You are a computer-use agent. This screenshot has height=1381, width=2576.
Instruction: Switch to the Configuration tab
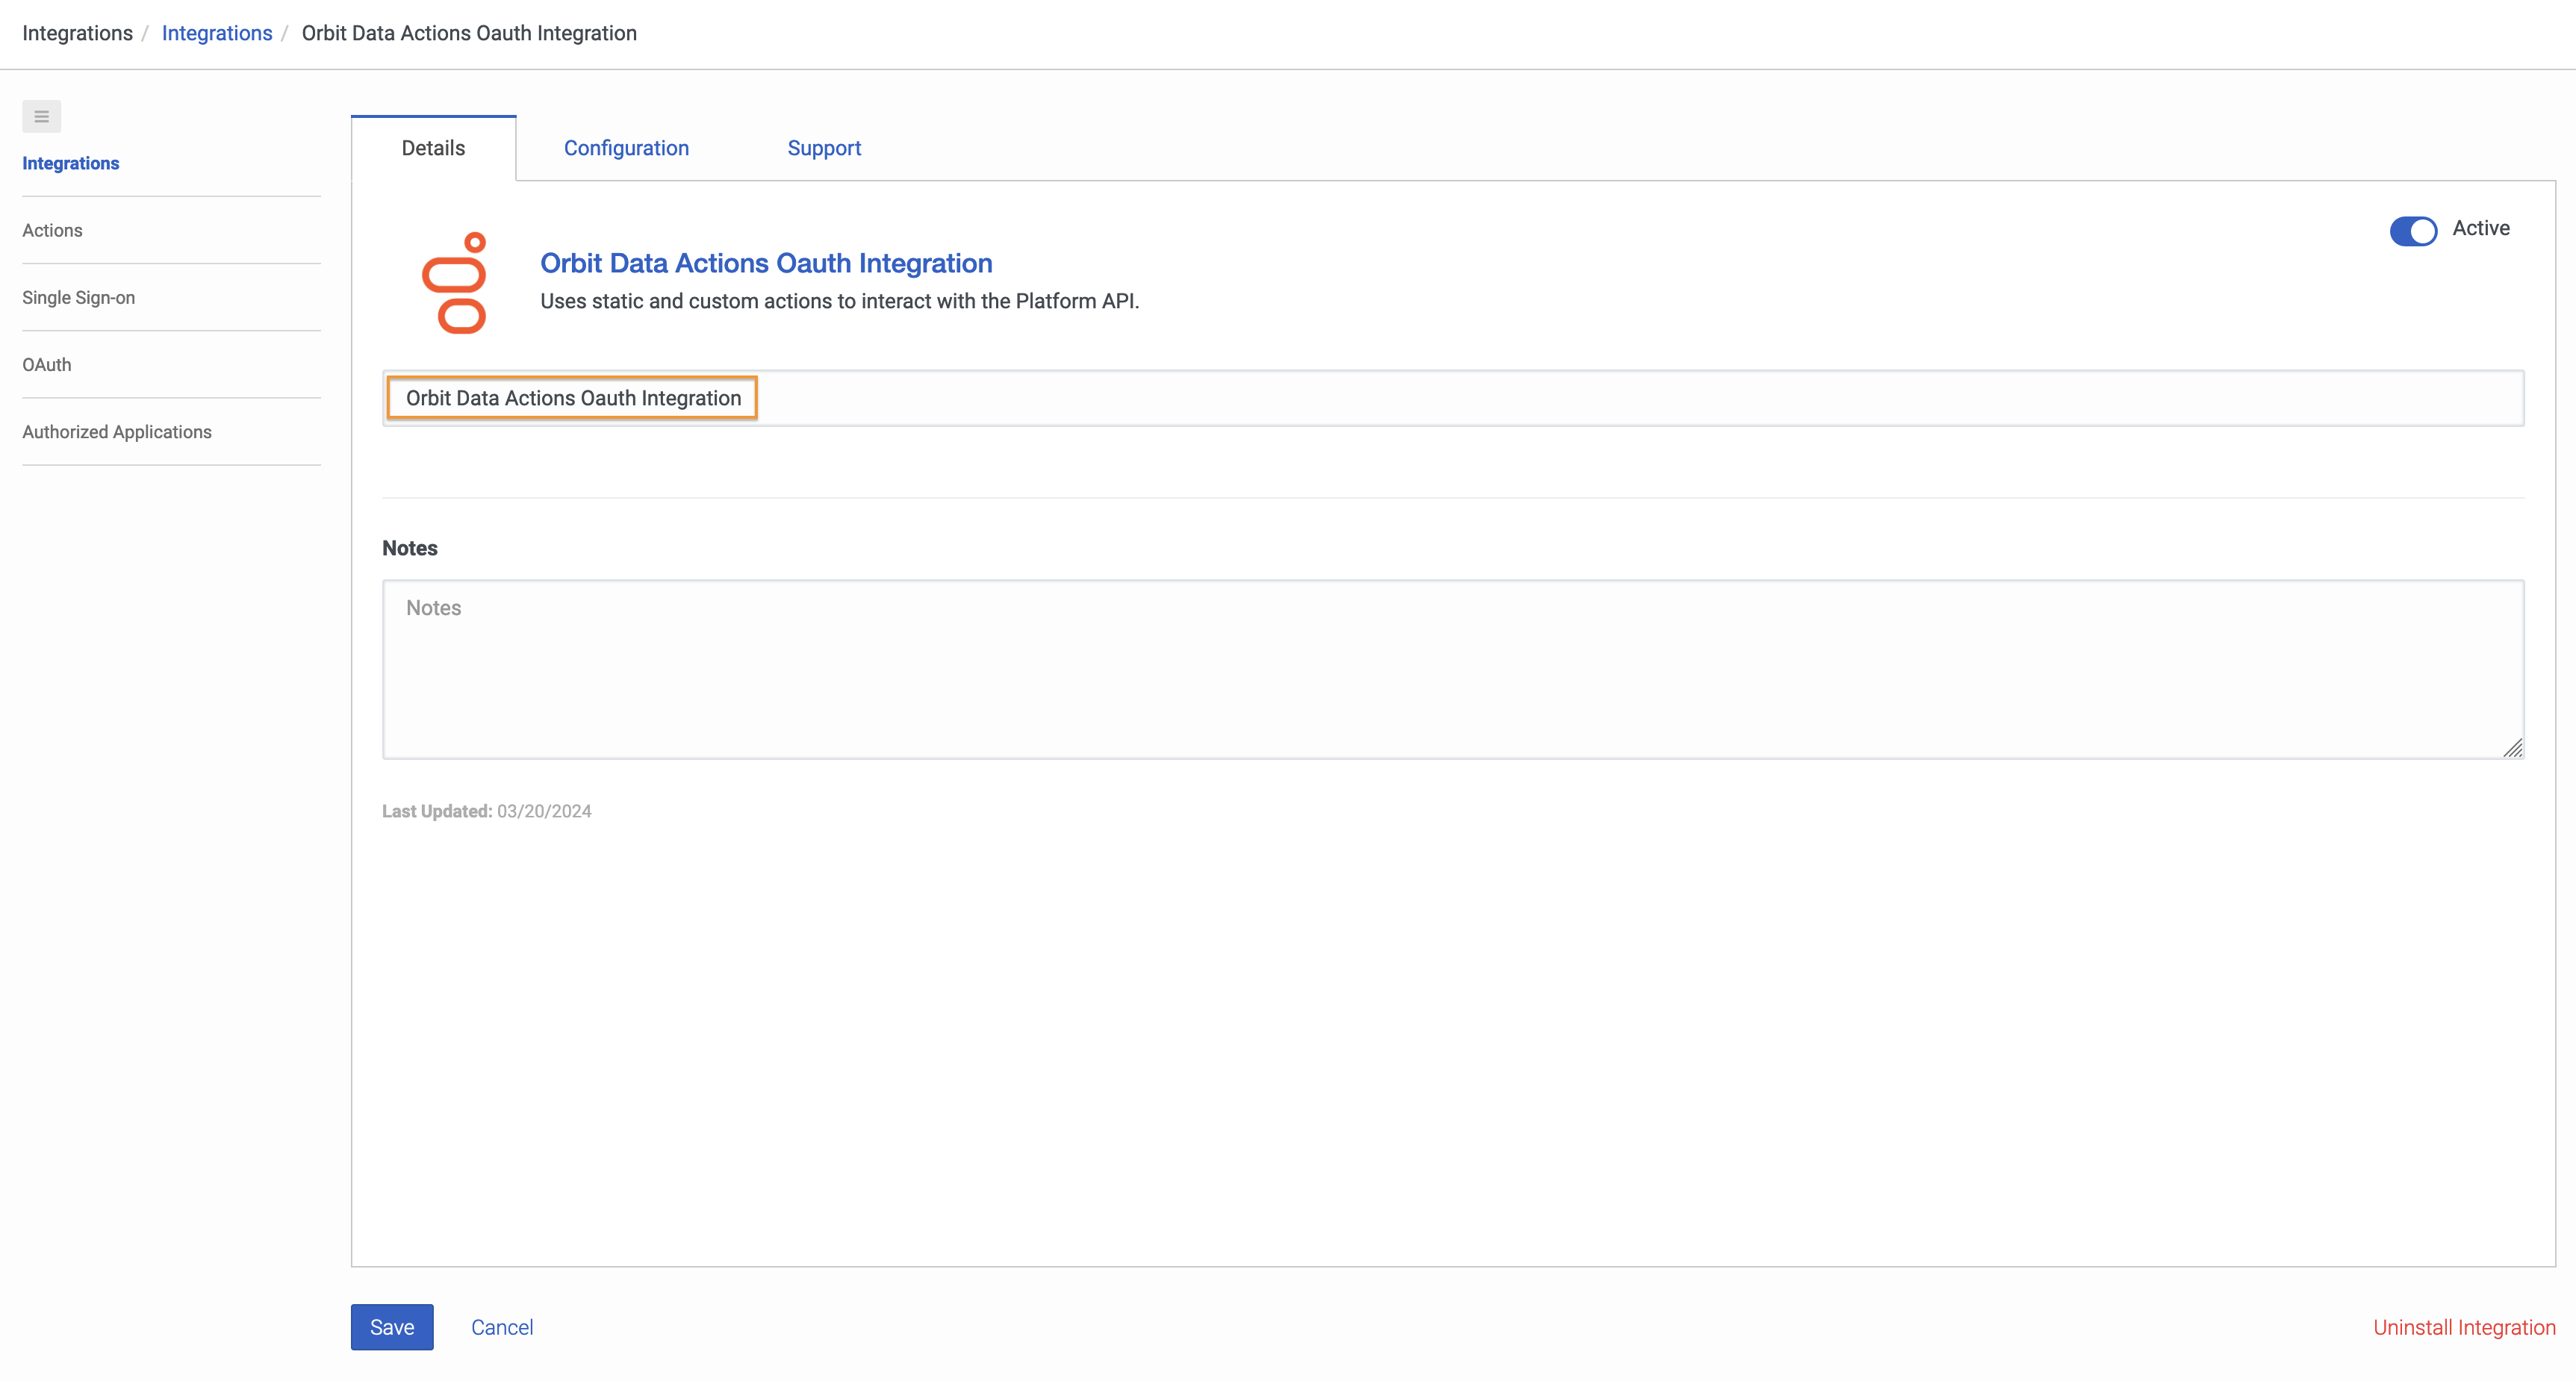coord(626,148)
